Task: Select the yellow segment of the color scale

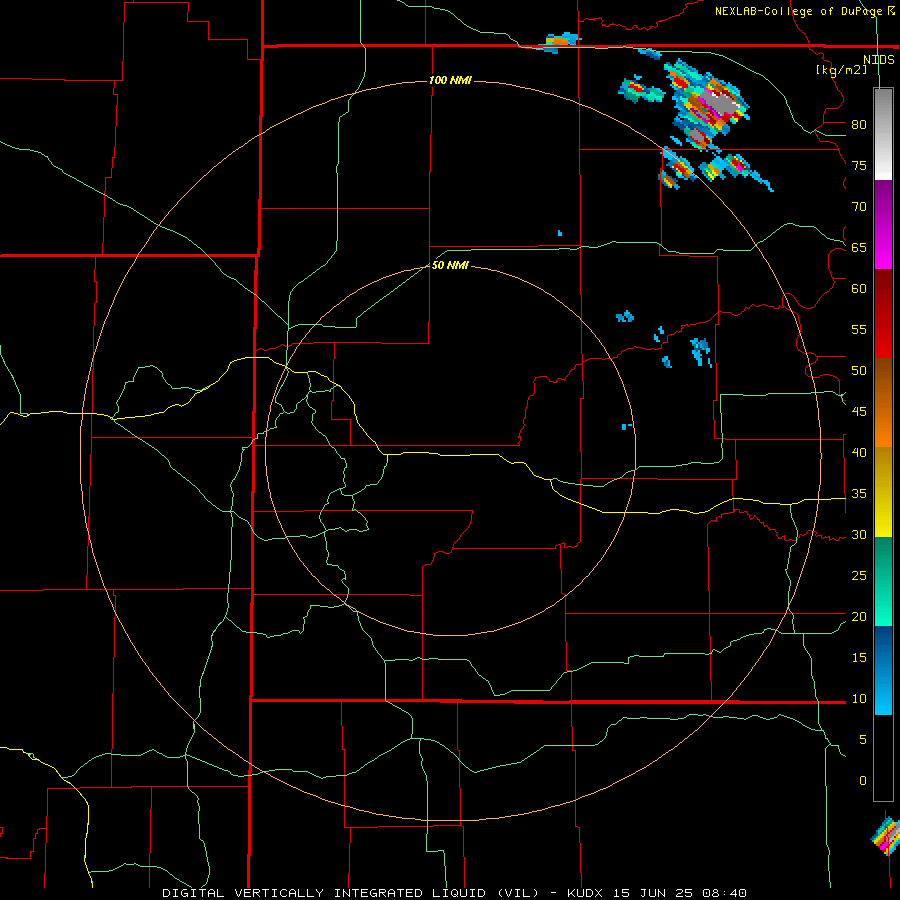Action: (x=883, y=492)
